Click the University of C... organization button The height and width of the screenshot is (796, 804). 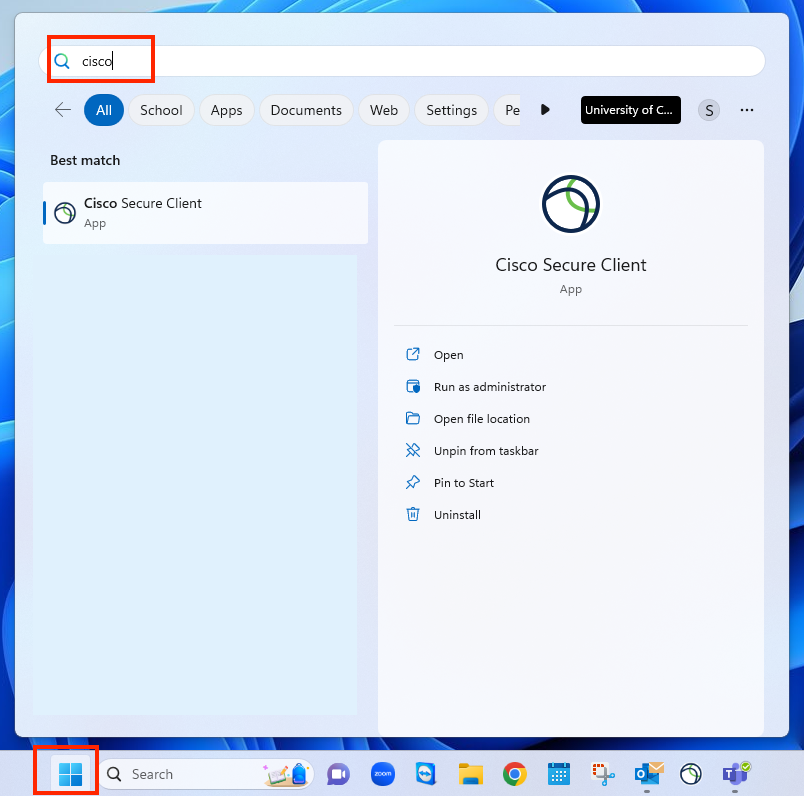tap(630, 110)
